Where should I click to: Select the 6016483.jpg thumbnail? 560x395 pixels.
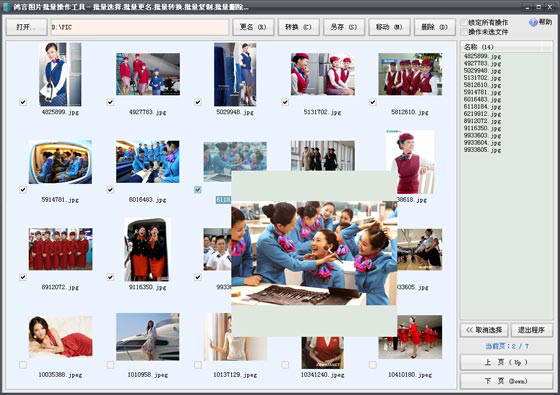(x=148, y=162)
